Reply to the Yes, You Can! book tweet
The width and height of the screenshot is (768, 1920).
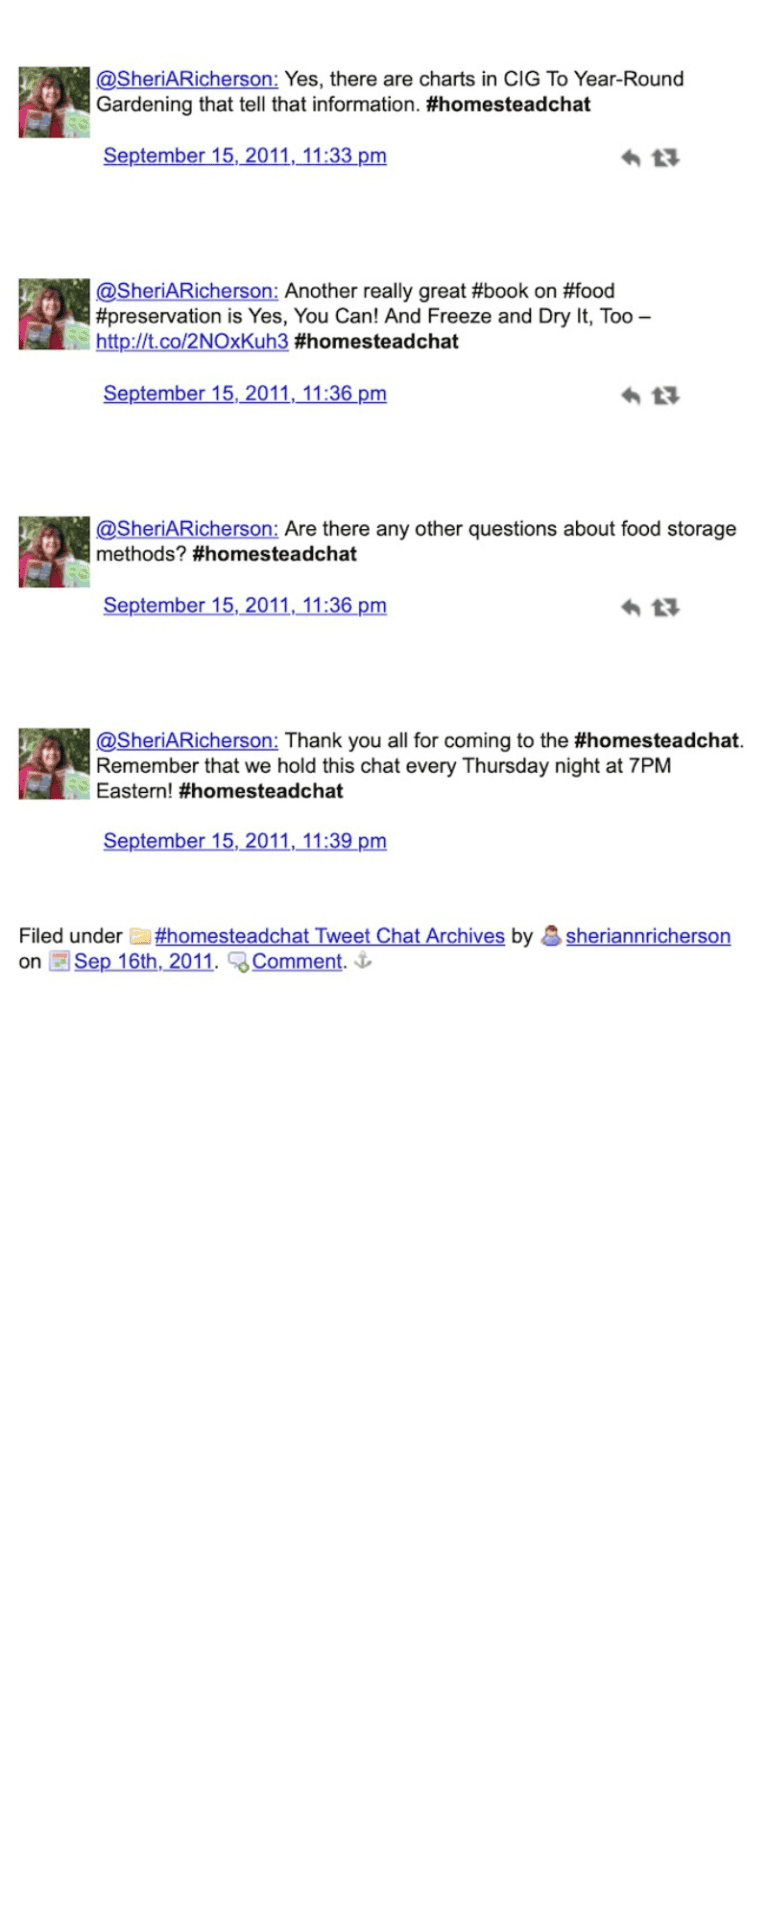[630, 396]
